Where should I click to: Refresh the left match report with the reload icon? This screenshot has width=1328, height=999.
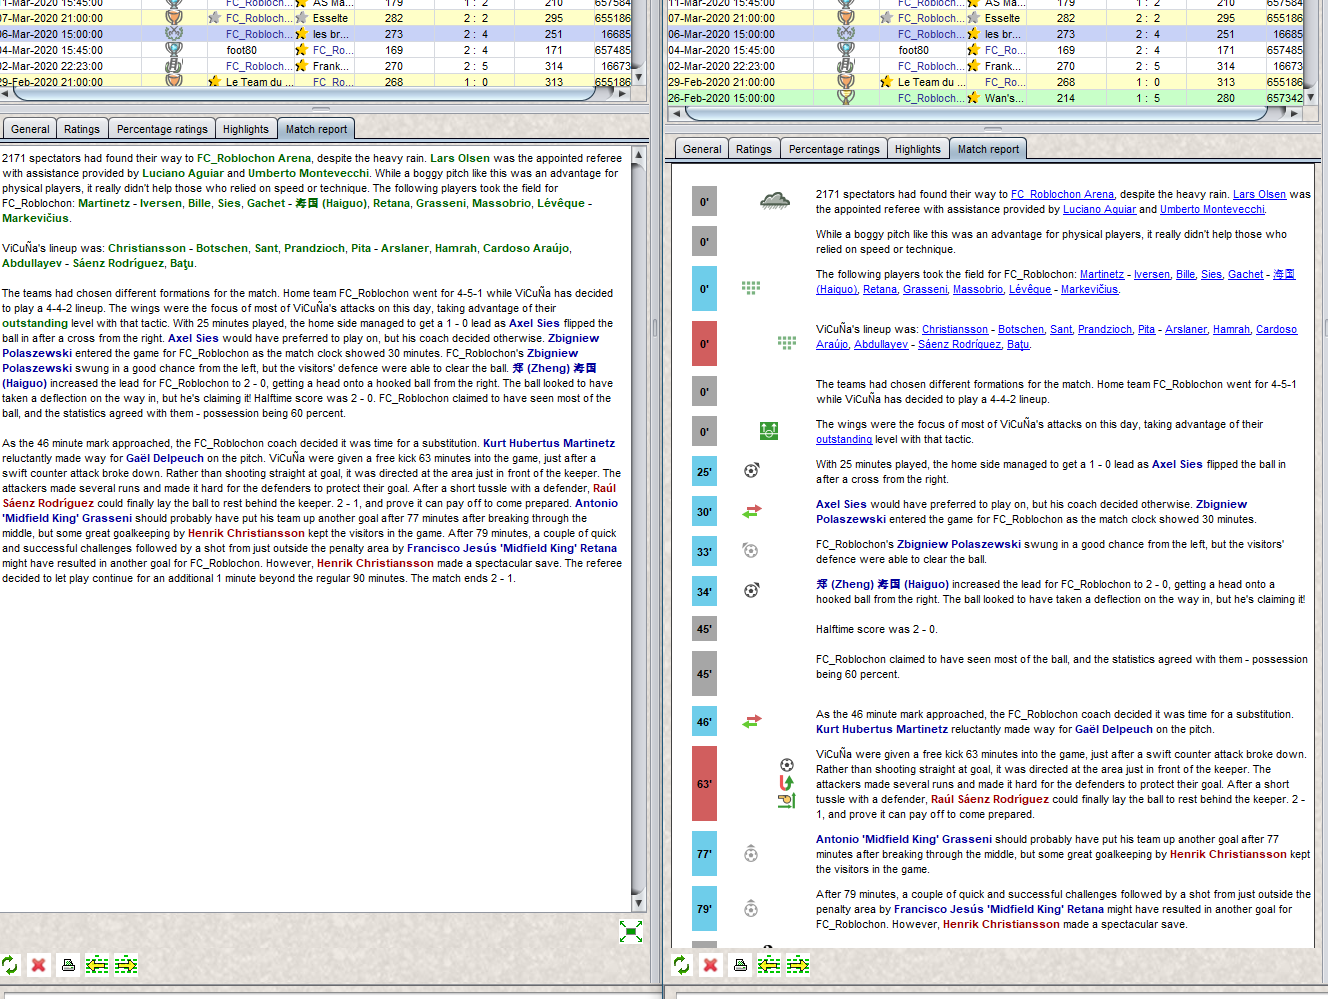pyautogui.click(x=10, y=965)
